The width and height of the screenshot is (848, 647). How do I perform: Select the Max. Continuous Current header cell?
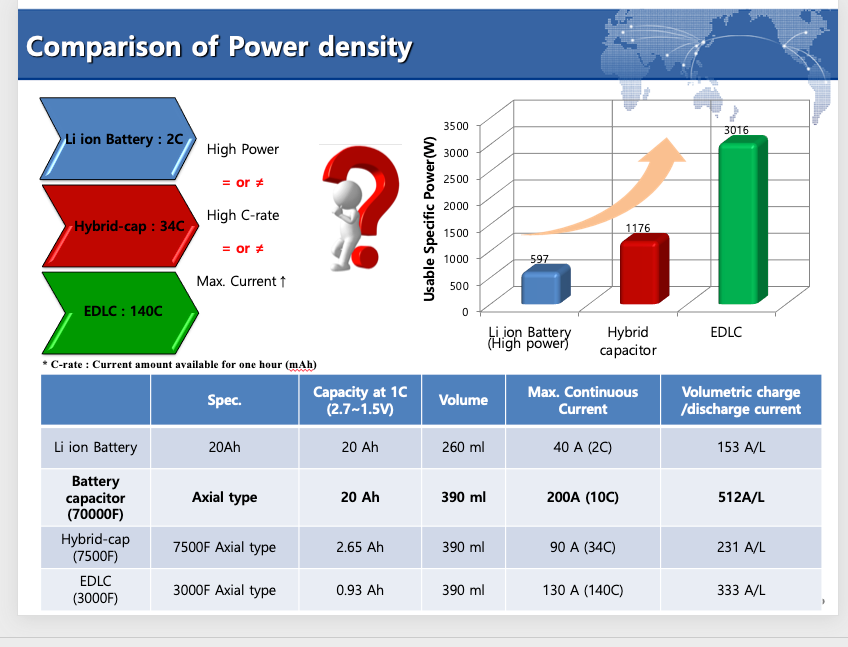coord(582,400)
